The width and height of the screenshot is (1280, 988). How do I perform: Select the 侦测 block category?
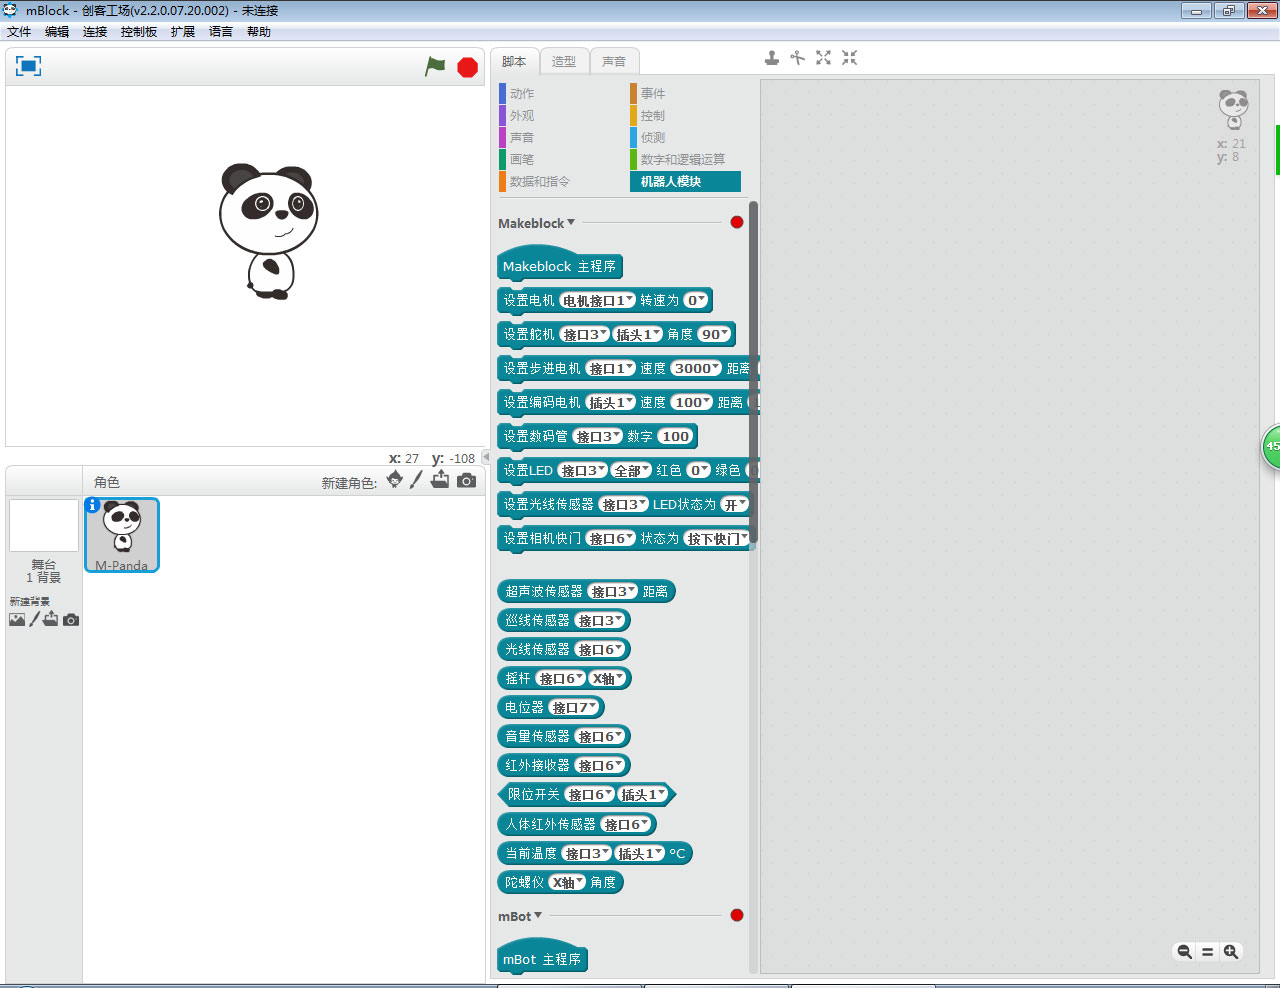tap(653, 138)
